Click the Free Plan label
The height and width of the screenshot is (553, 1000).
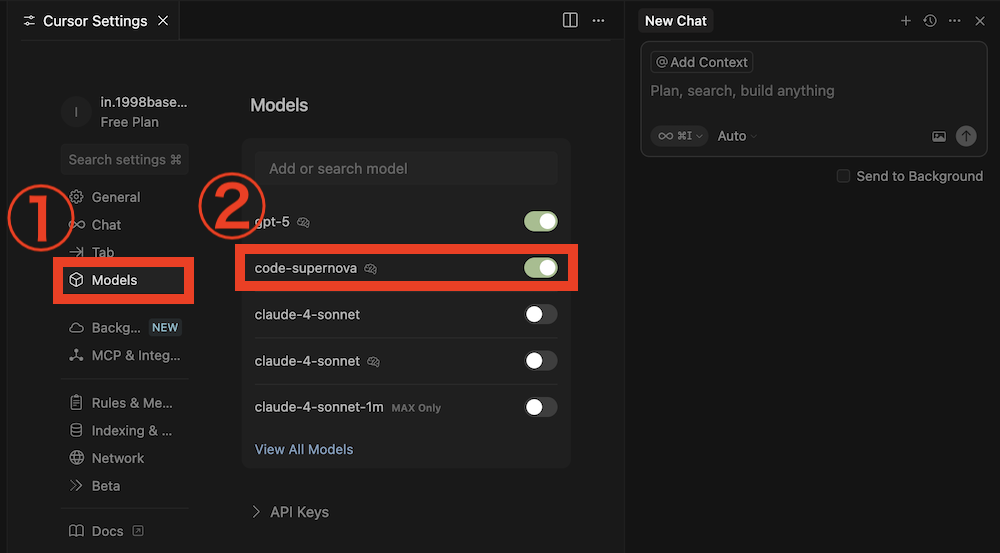coord(129,122)
